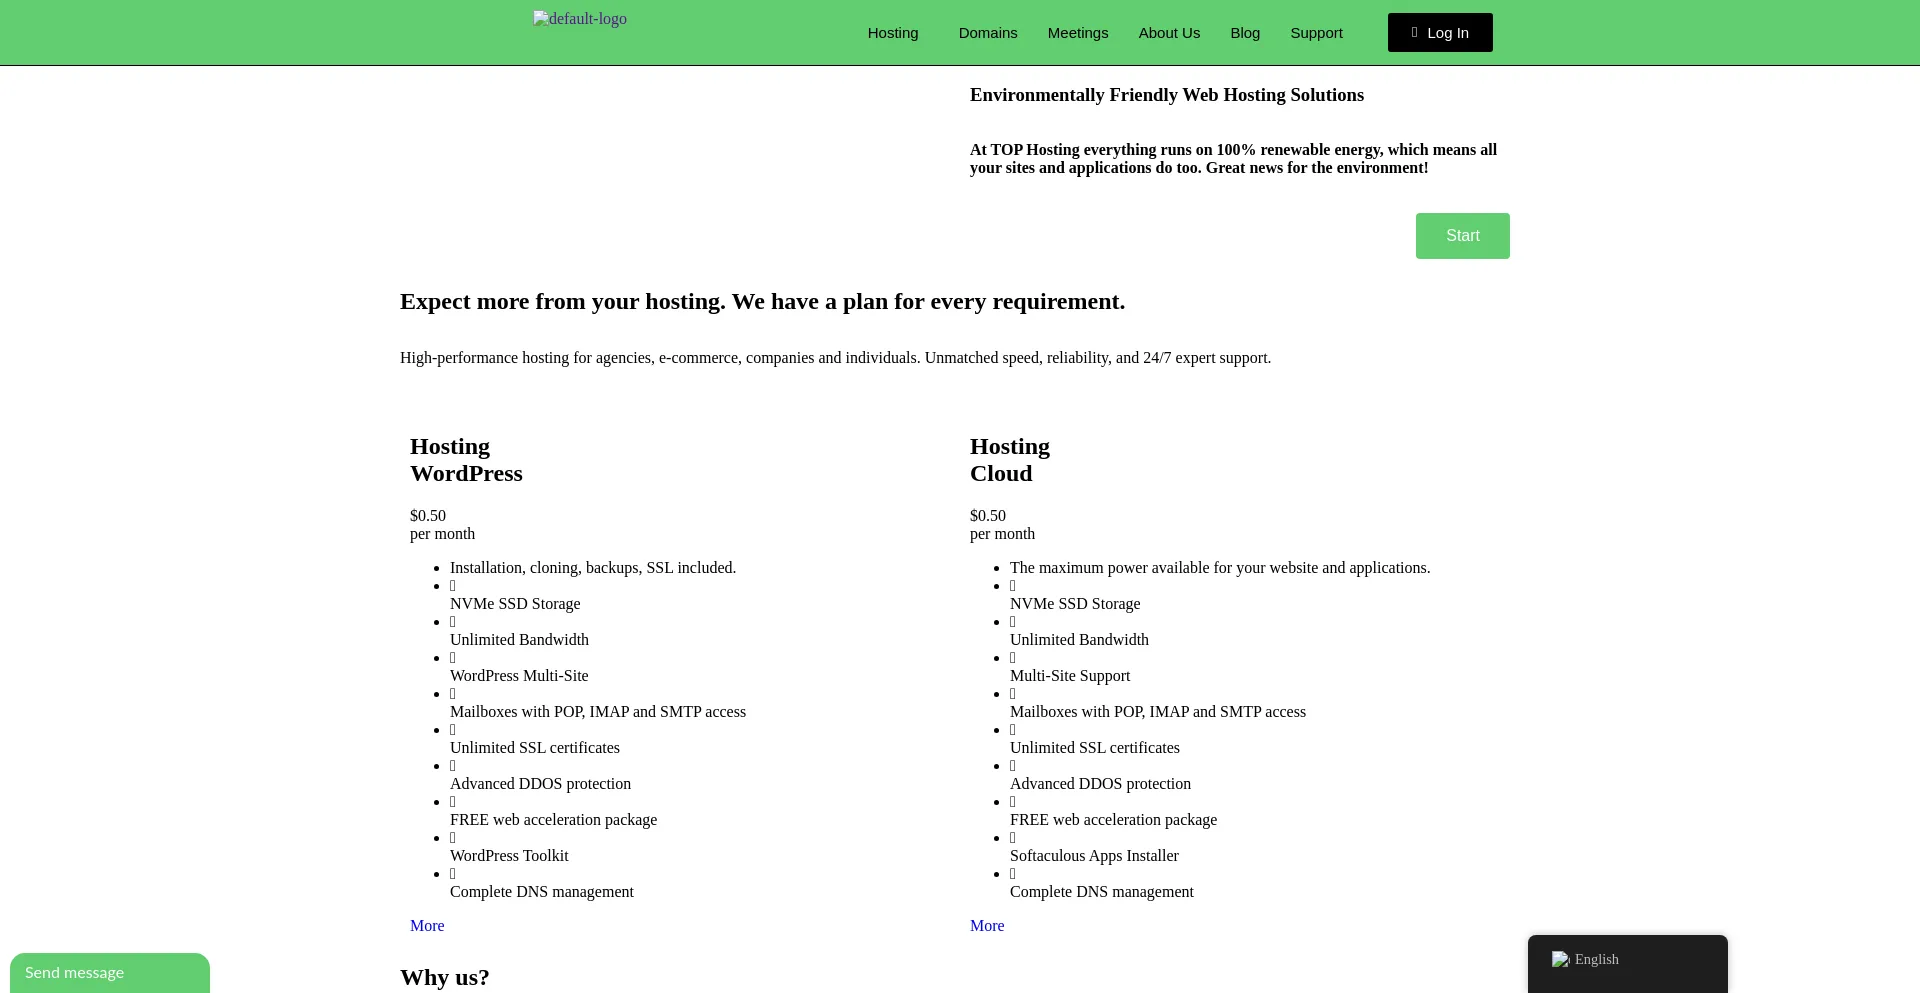Image resolution: width=1920 pixels, height=993 pixels.
Task: Open More link under Hosting Cloud
Action: click(x=987, y=926)
